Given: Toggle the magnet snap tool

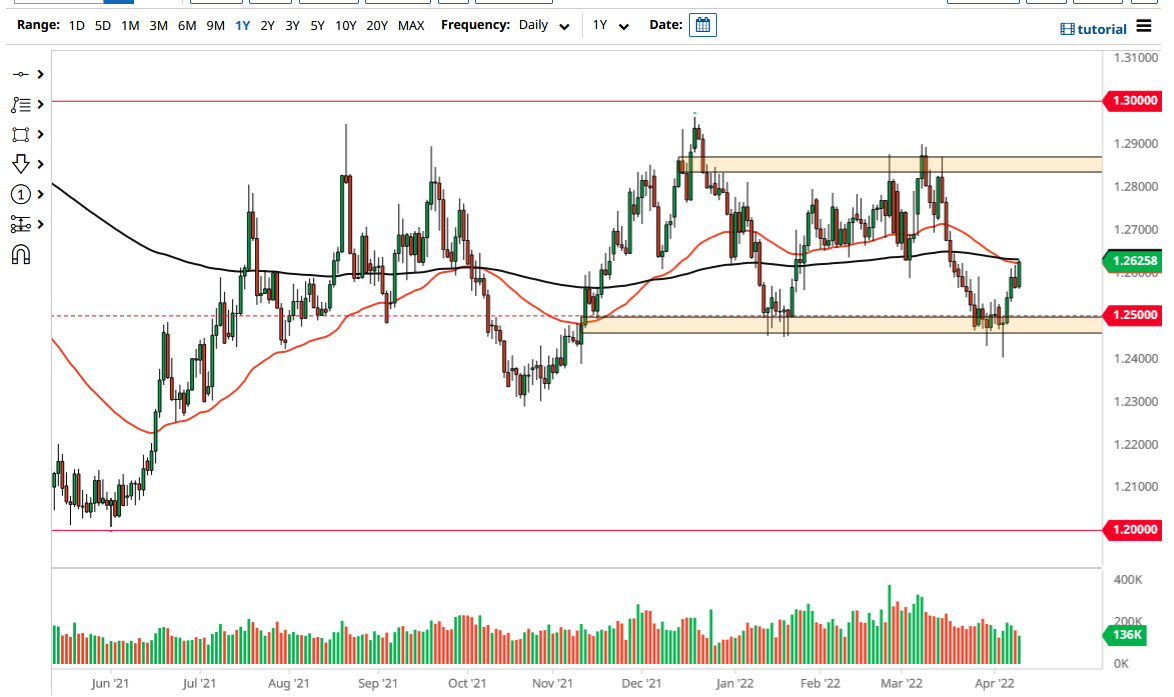Looking at the screenshot, I should click(20, 254).
